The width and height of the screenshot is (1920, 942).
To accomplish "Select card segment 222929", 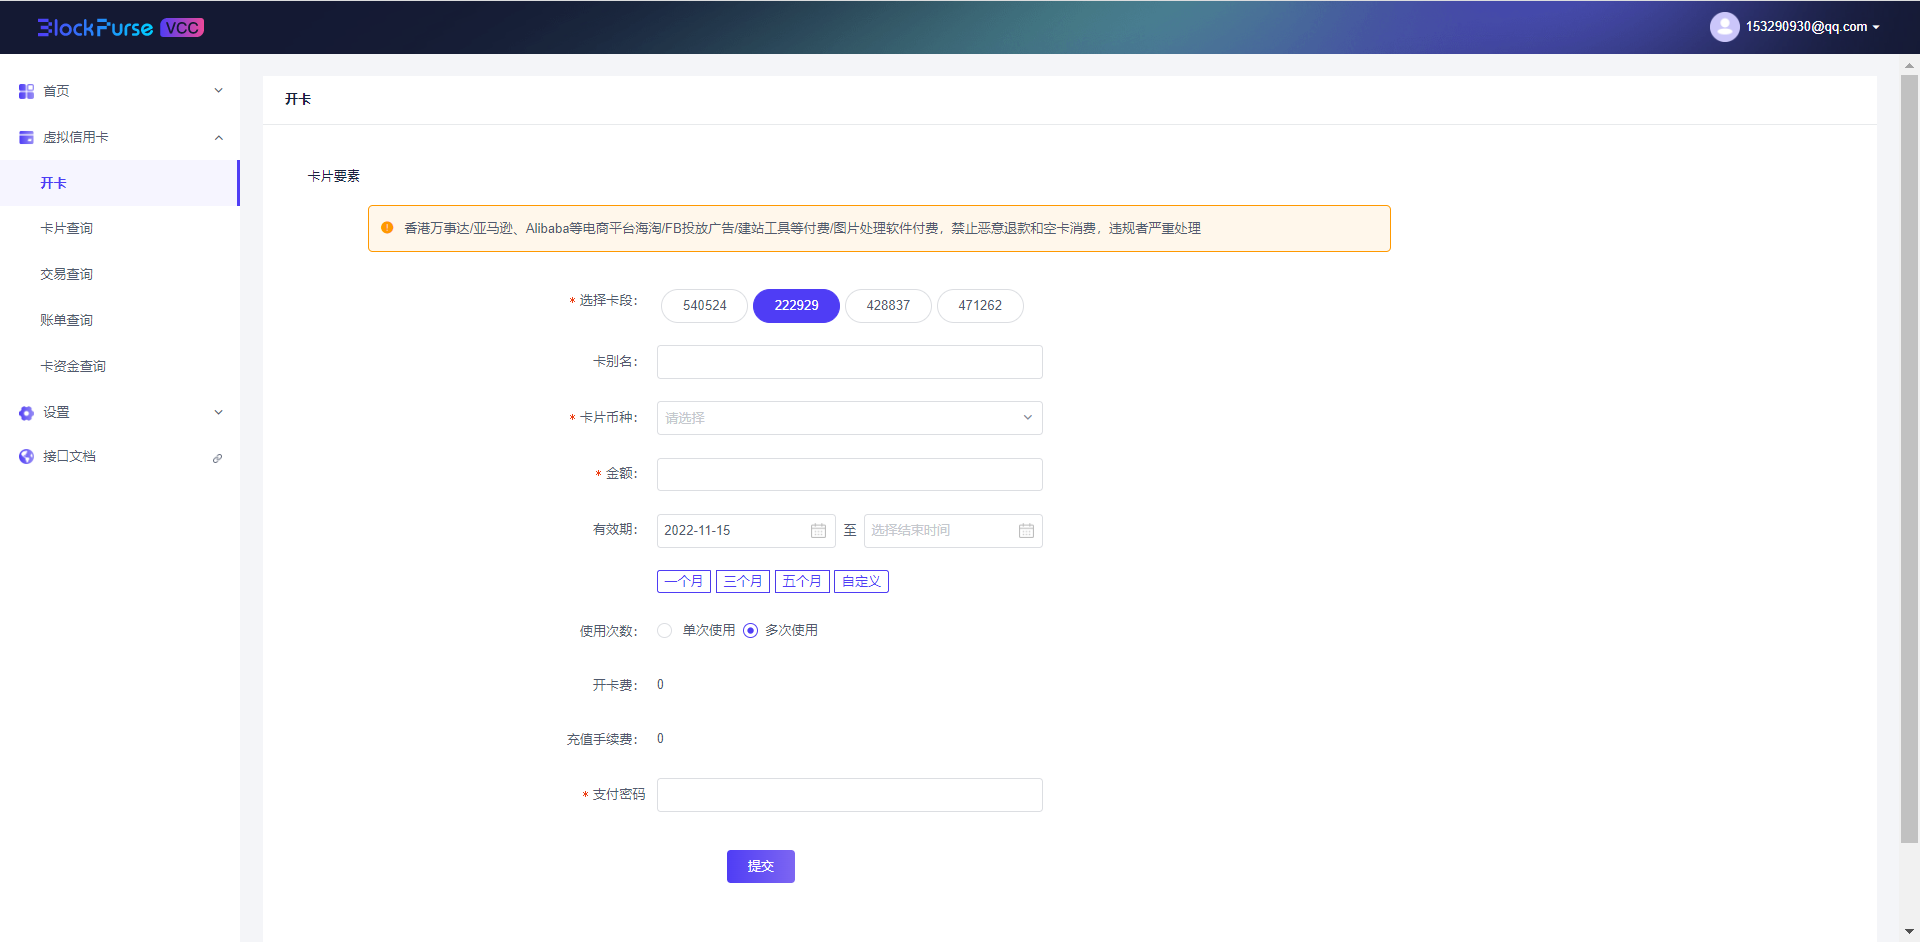I will coord(796,306).
